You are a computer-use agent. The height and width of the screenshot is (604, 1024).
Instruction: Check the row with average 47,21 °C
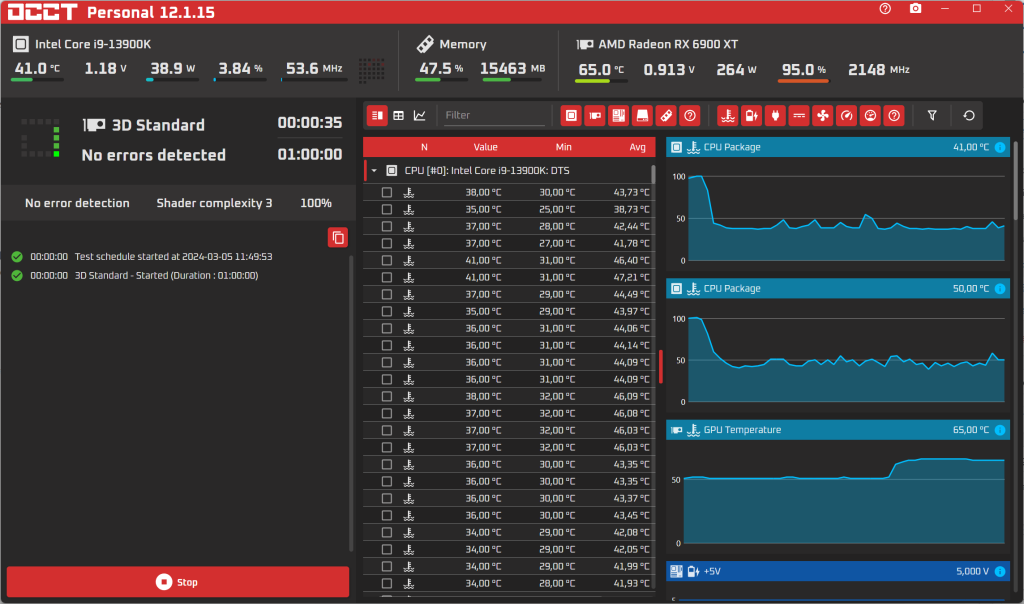(x=387, y=278)
